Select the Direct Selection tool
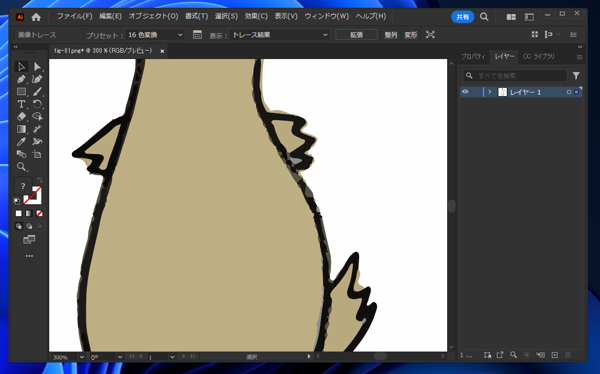Image resolution: width=600 pixels, height=374 pixels. [37, 67]
